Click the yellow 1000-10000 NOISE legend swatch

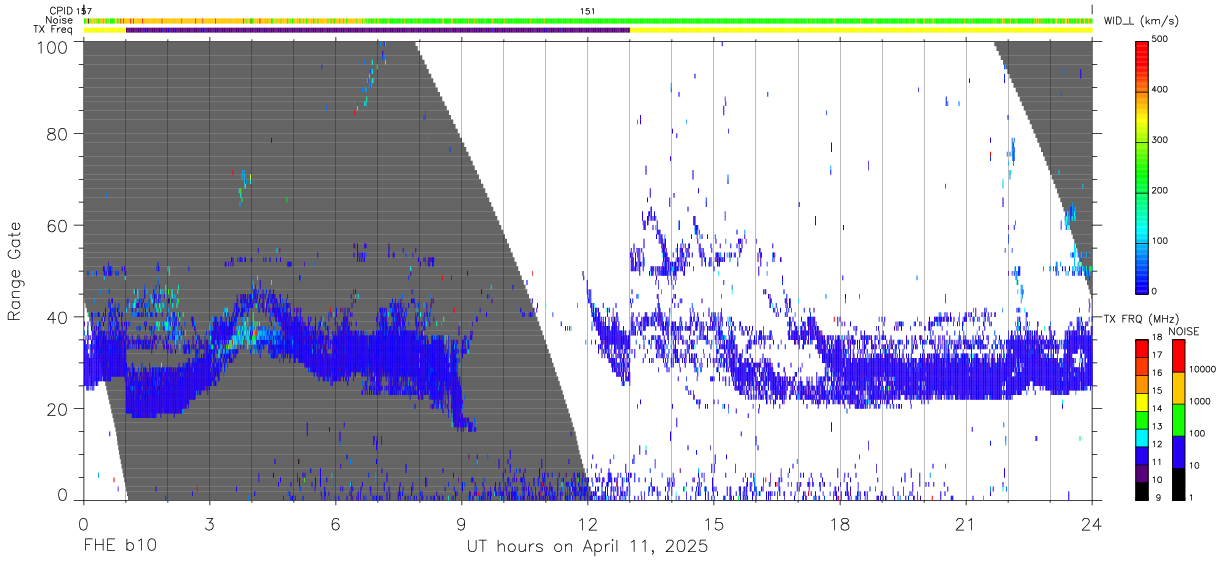point(1177,387)
